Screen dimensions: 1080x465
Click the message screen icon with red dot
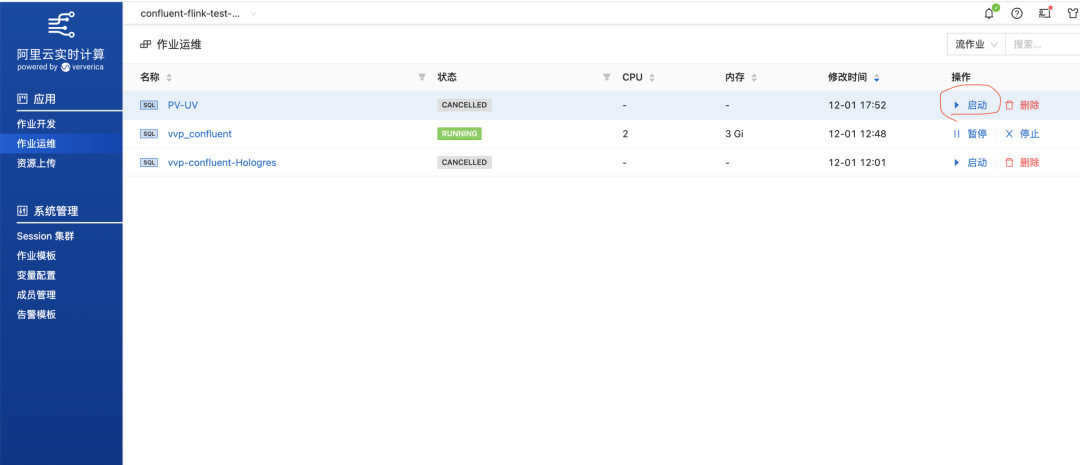click(1045, 12)
